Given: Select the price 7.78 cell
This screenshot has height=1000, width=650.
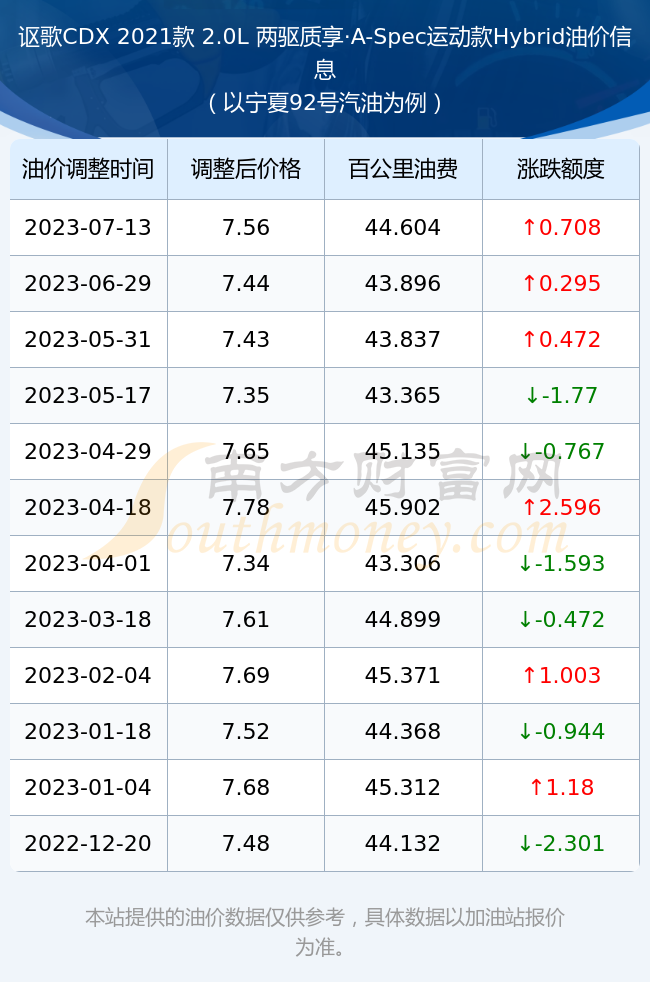Looking at the screenshot, I should 246,508.
